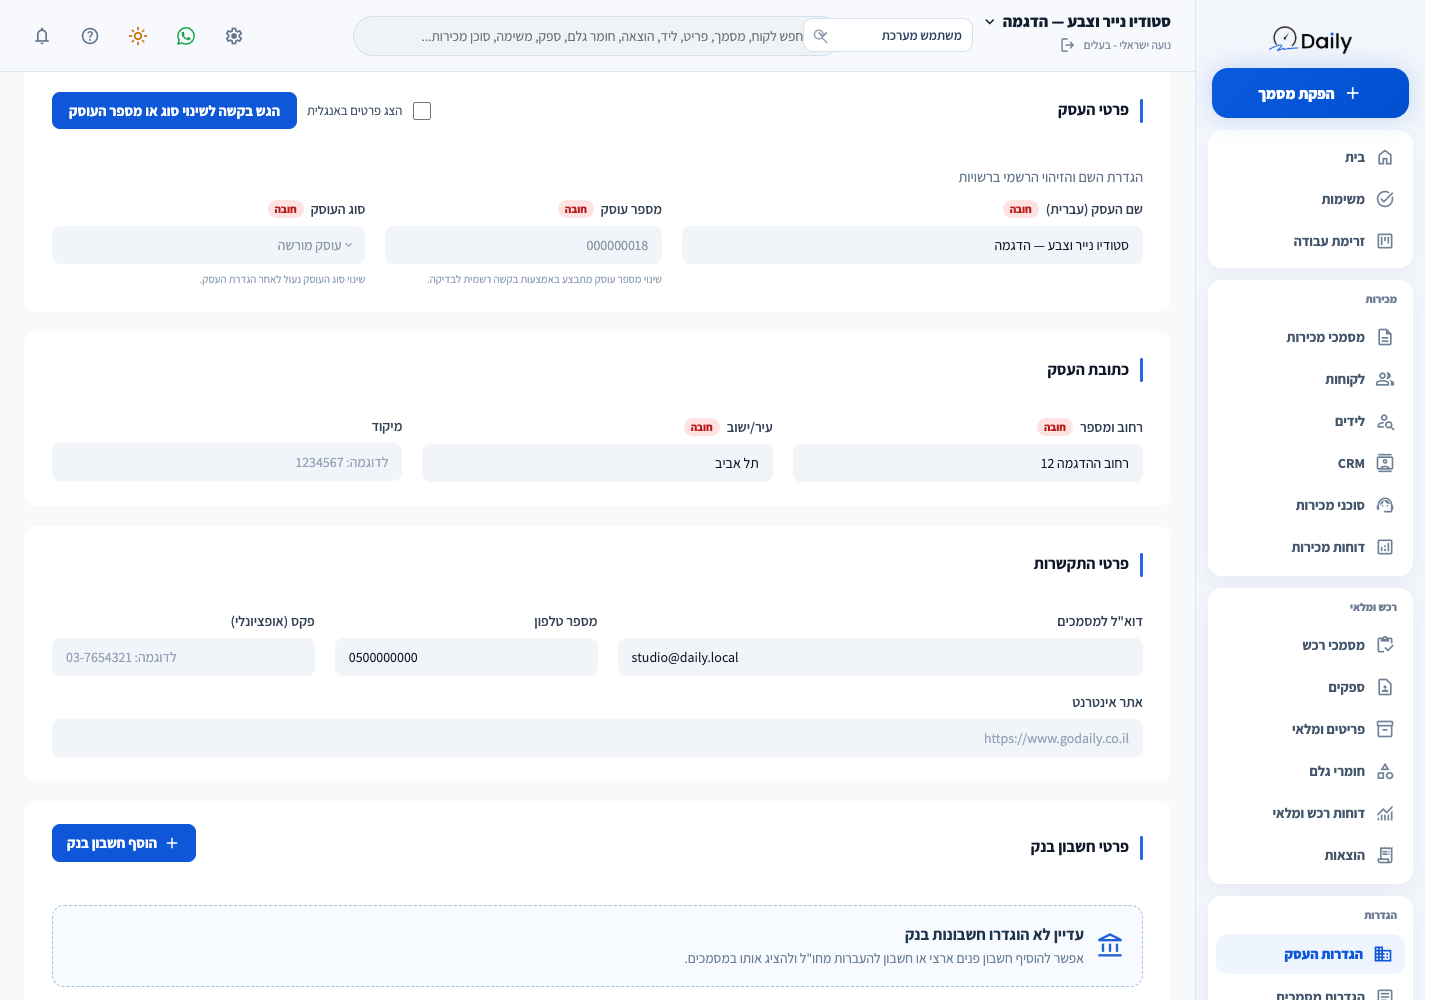The height and width of the screenshot is (1000, 1440).
Task: Click the building icon next to הגדרות העסק
Action: click(1383, 954)
